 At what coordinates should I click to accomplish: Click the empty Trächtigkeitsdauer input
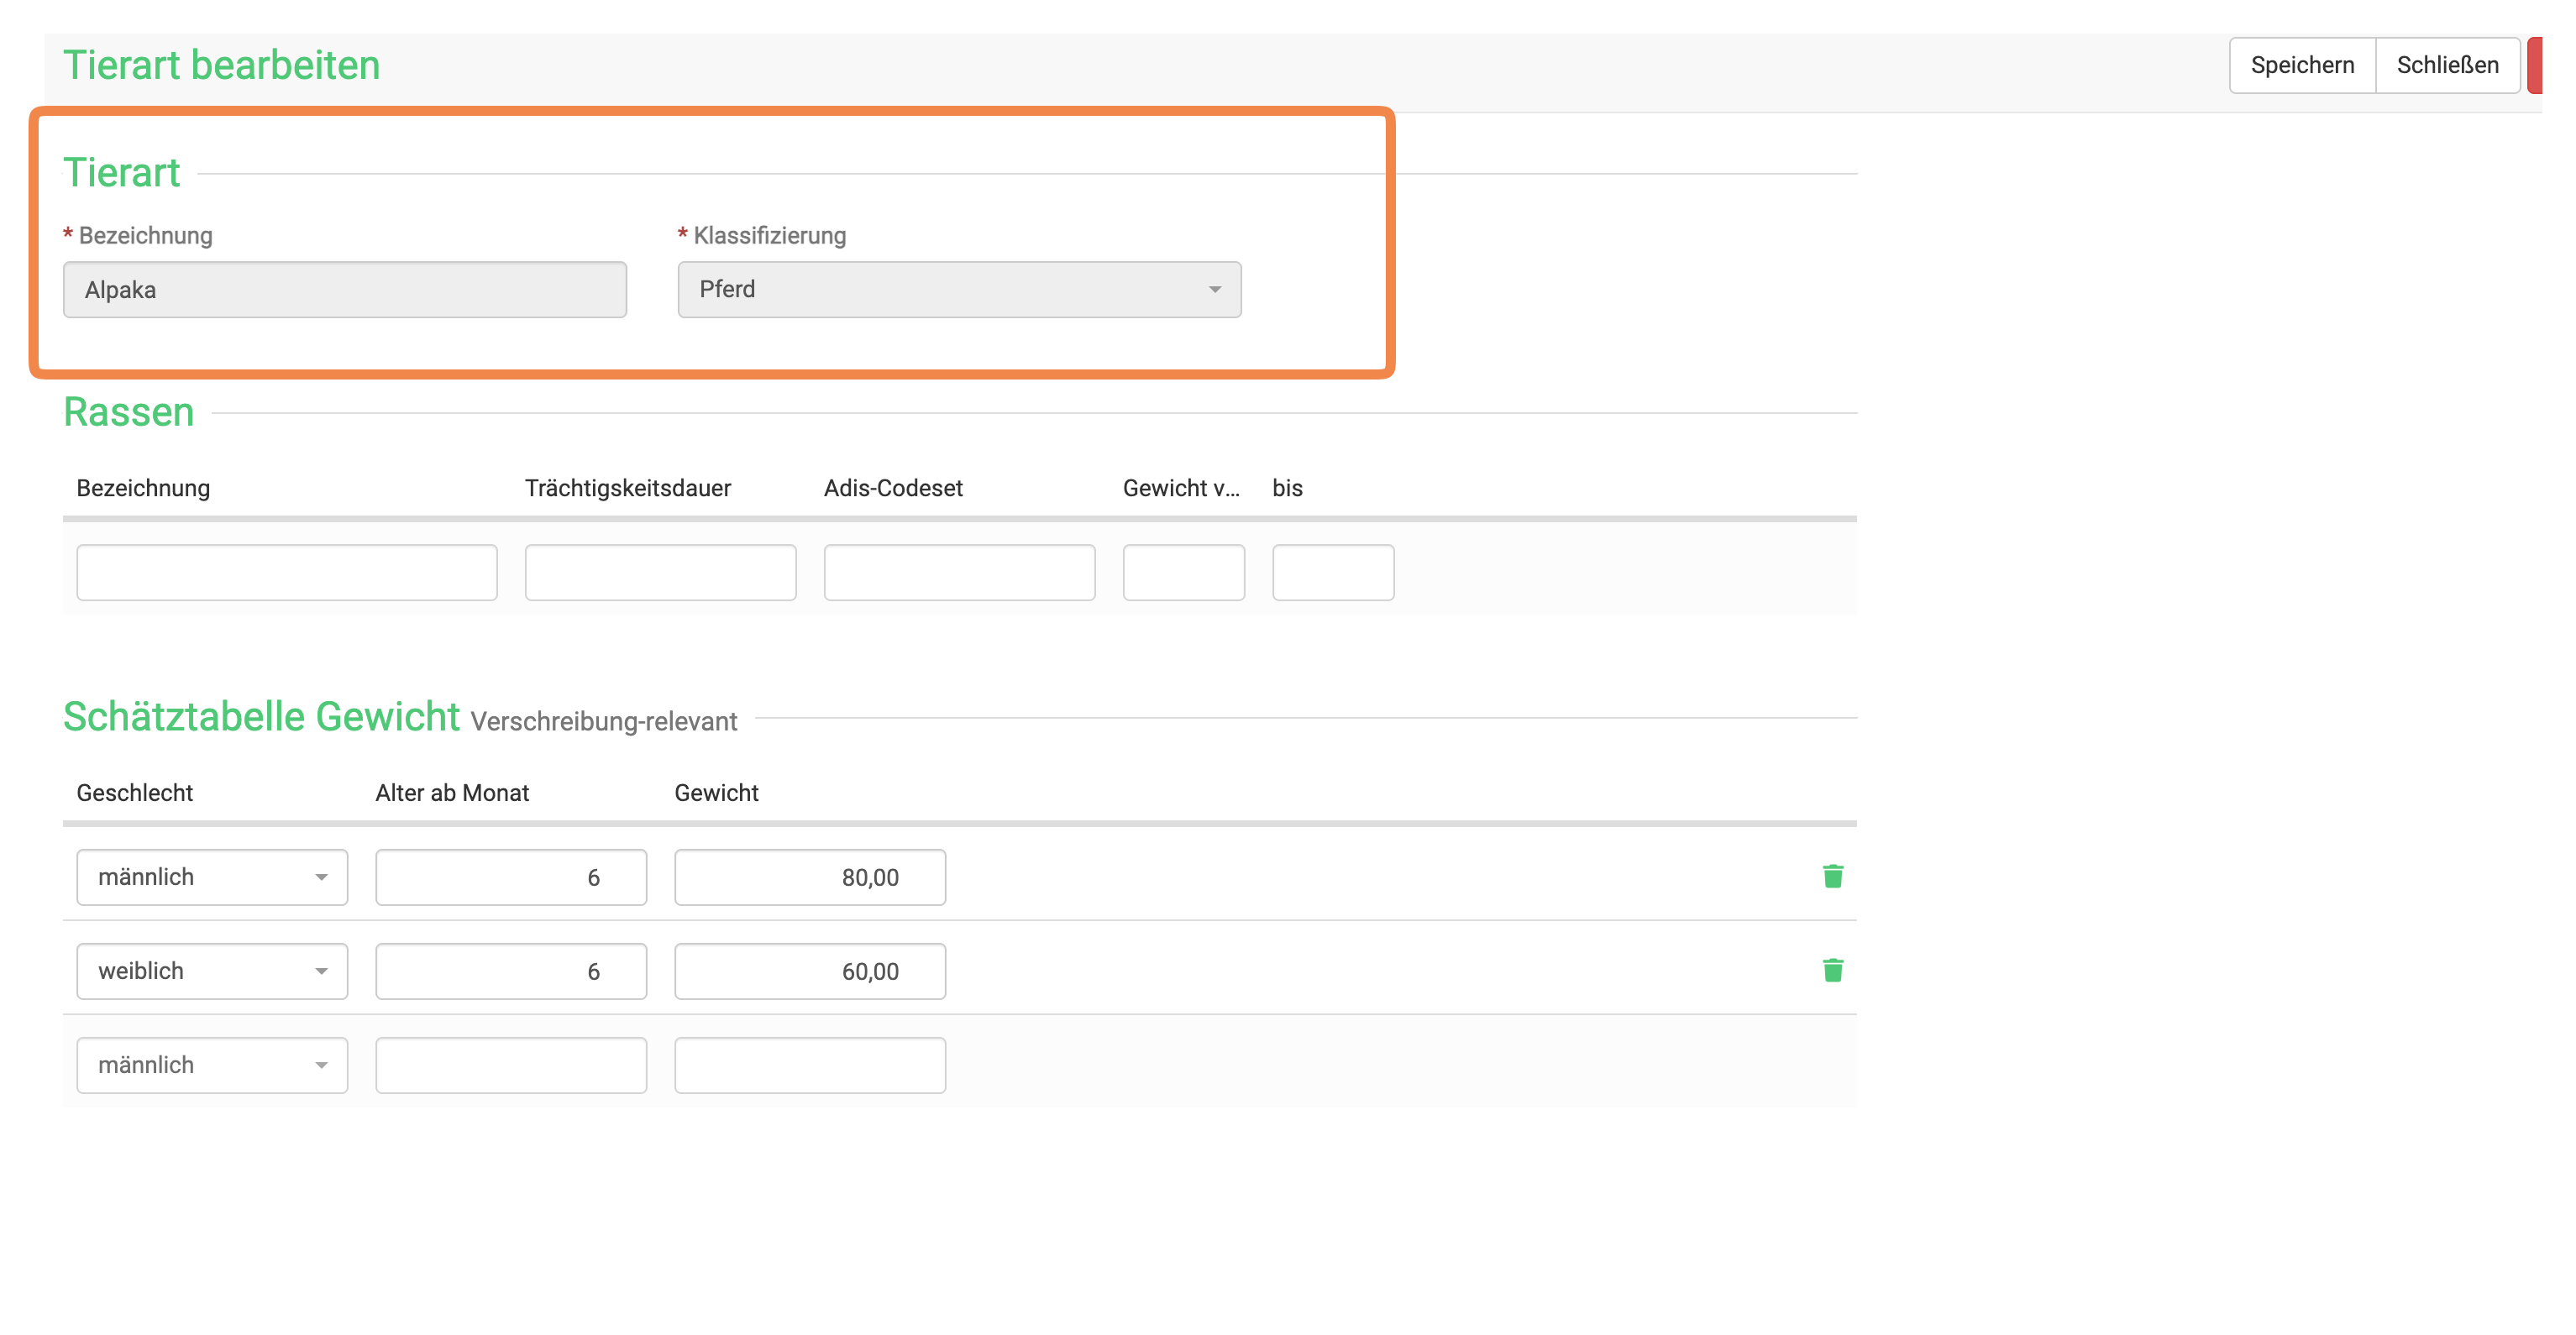tap(660, 572)
